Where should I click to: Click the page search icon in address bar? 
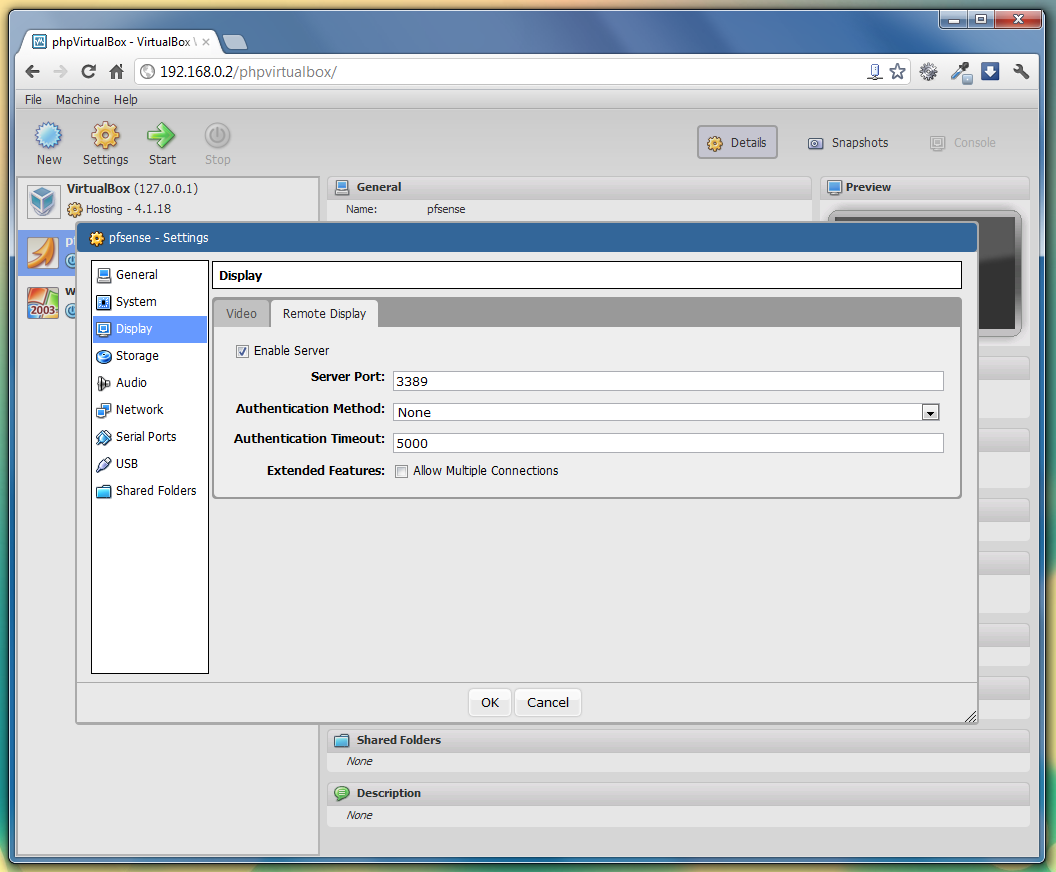pos(874,71)
